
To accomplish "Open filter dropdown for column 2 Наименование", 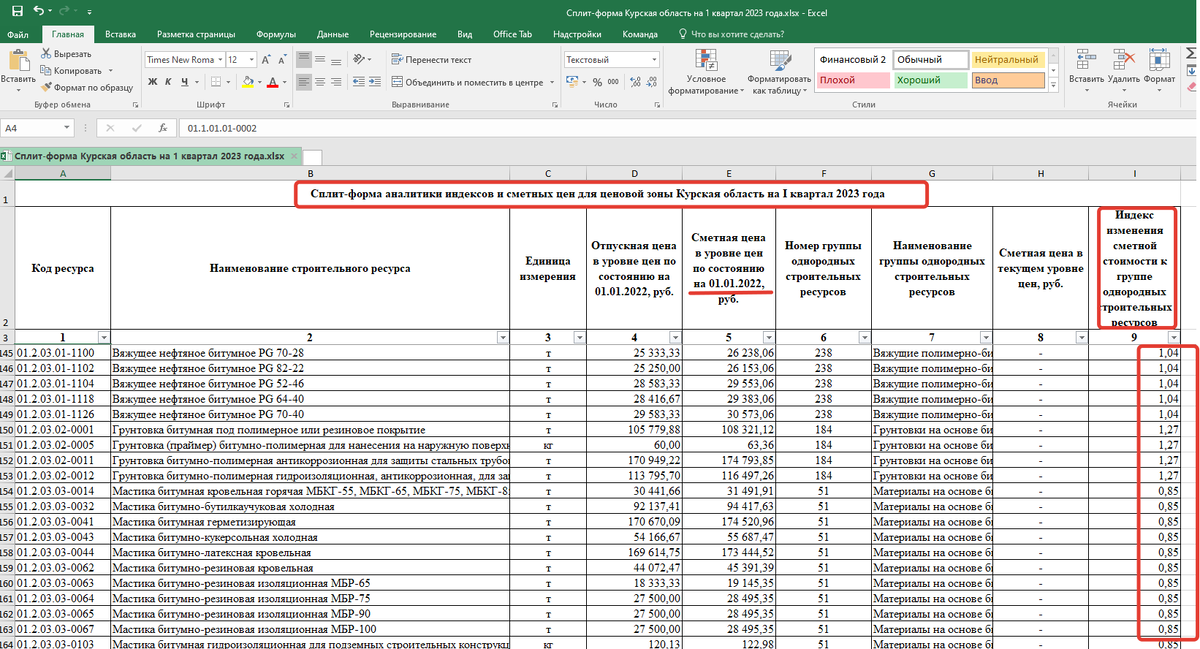I will coord(501,338).
